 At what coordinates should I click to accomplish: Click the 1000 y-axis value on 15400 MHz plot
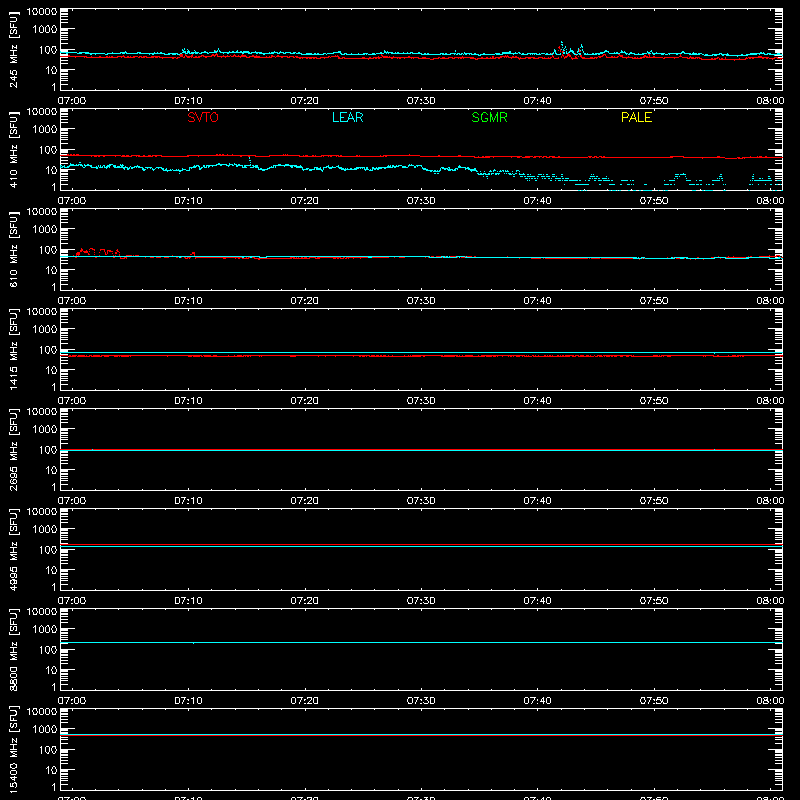coord(45,730)
